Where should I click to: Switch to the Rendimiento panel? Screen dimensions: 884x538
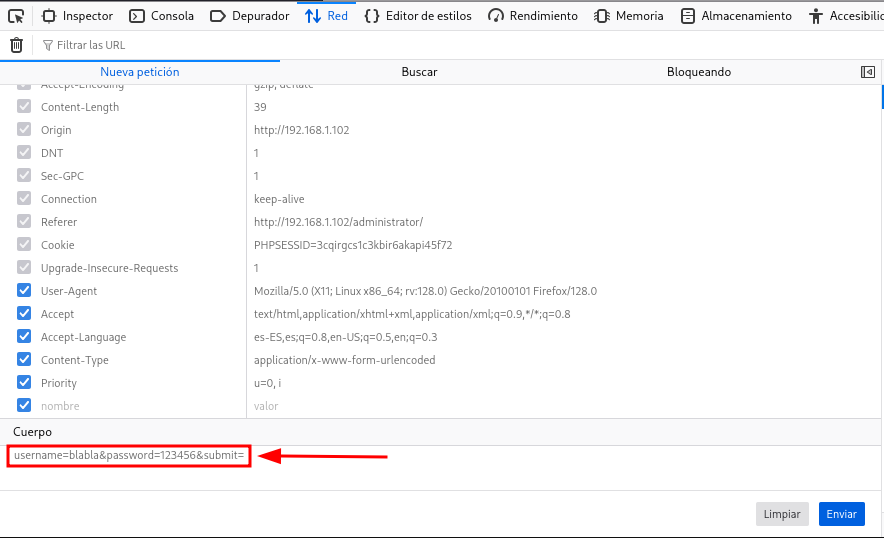pos(533,16)
